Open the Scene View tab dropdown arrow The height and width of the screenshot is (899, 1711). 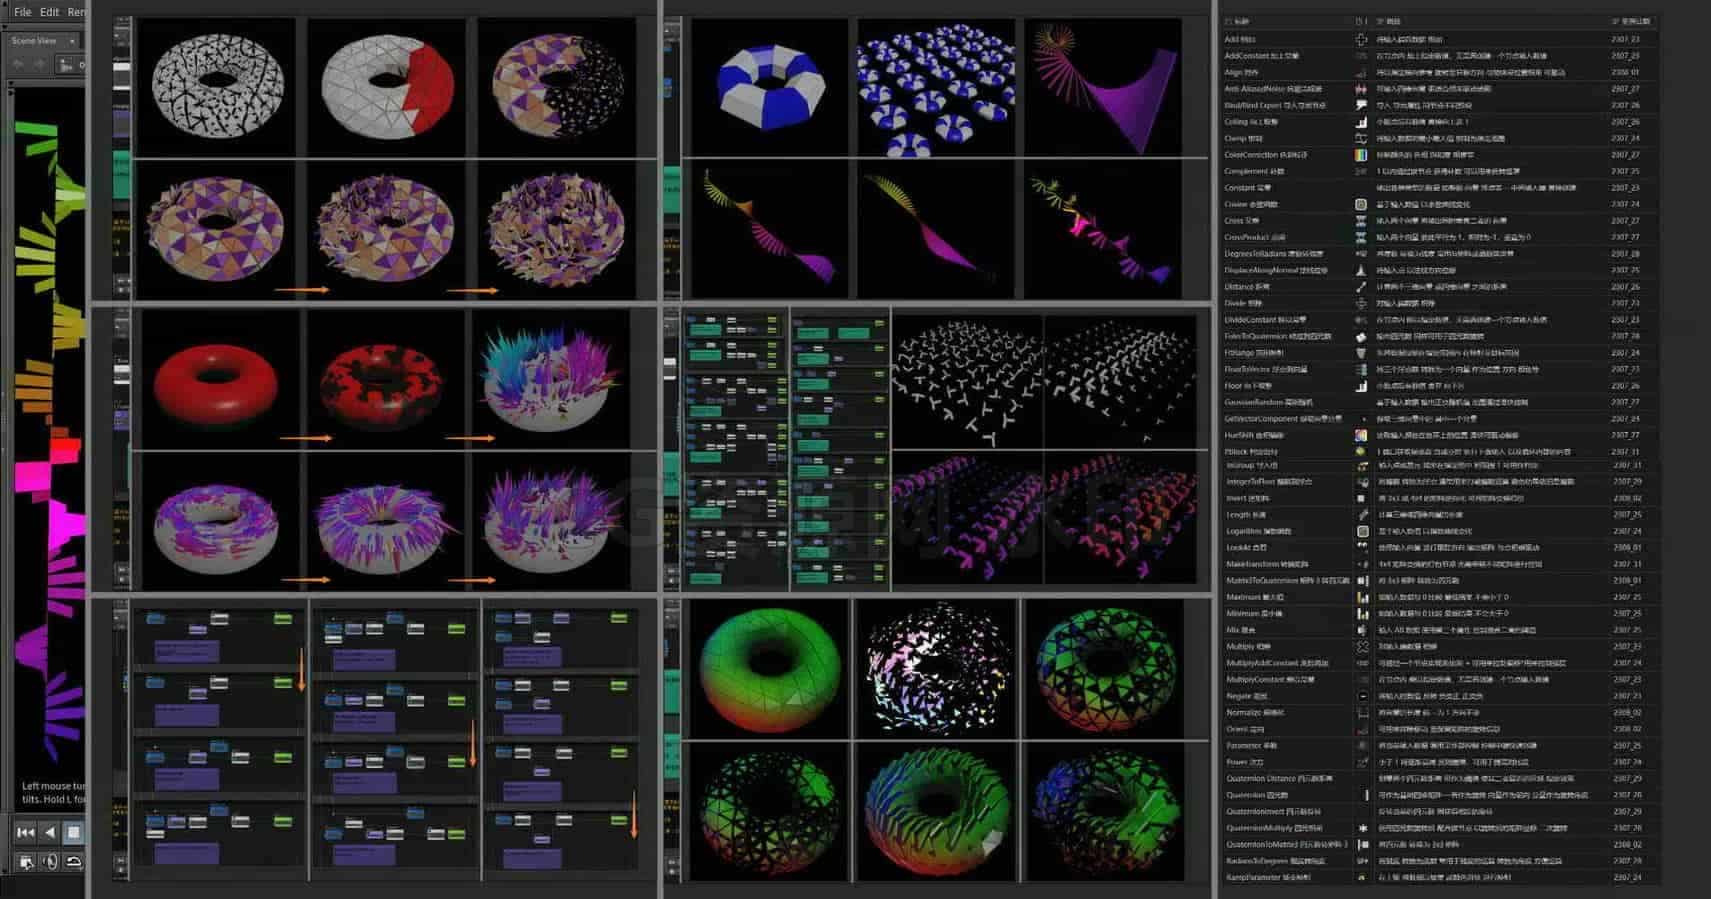tap(72, 41)
